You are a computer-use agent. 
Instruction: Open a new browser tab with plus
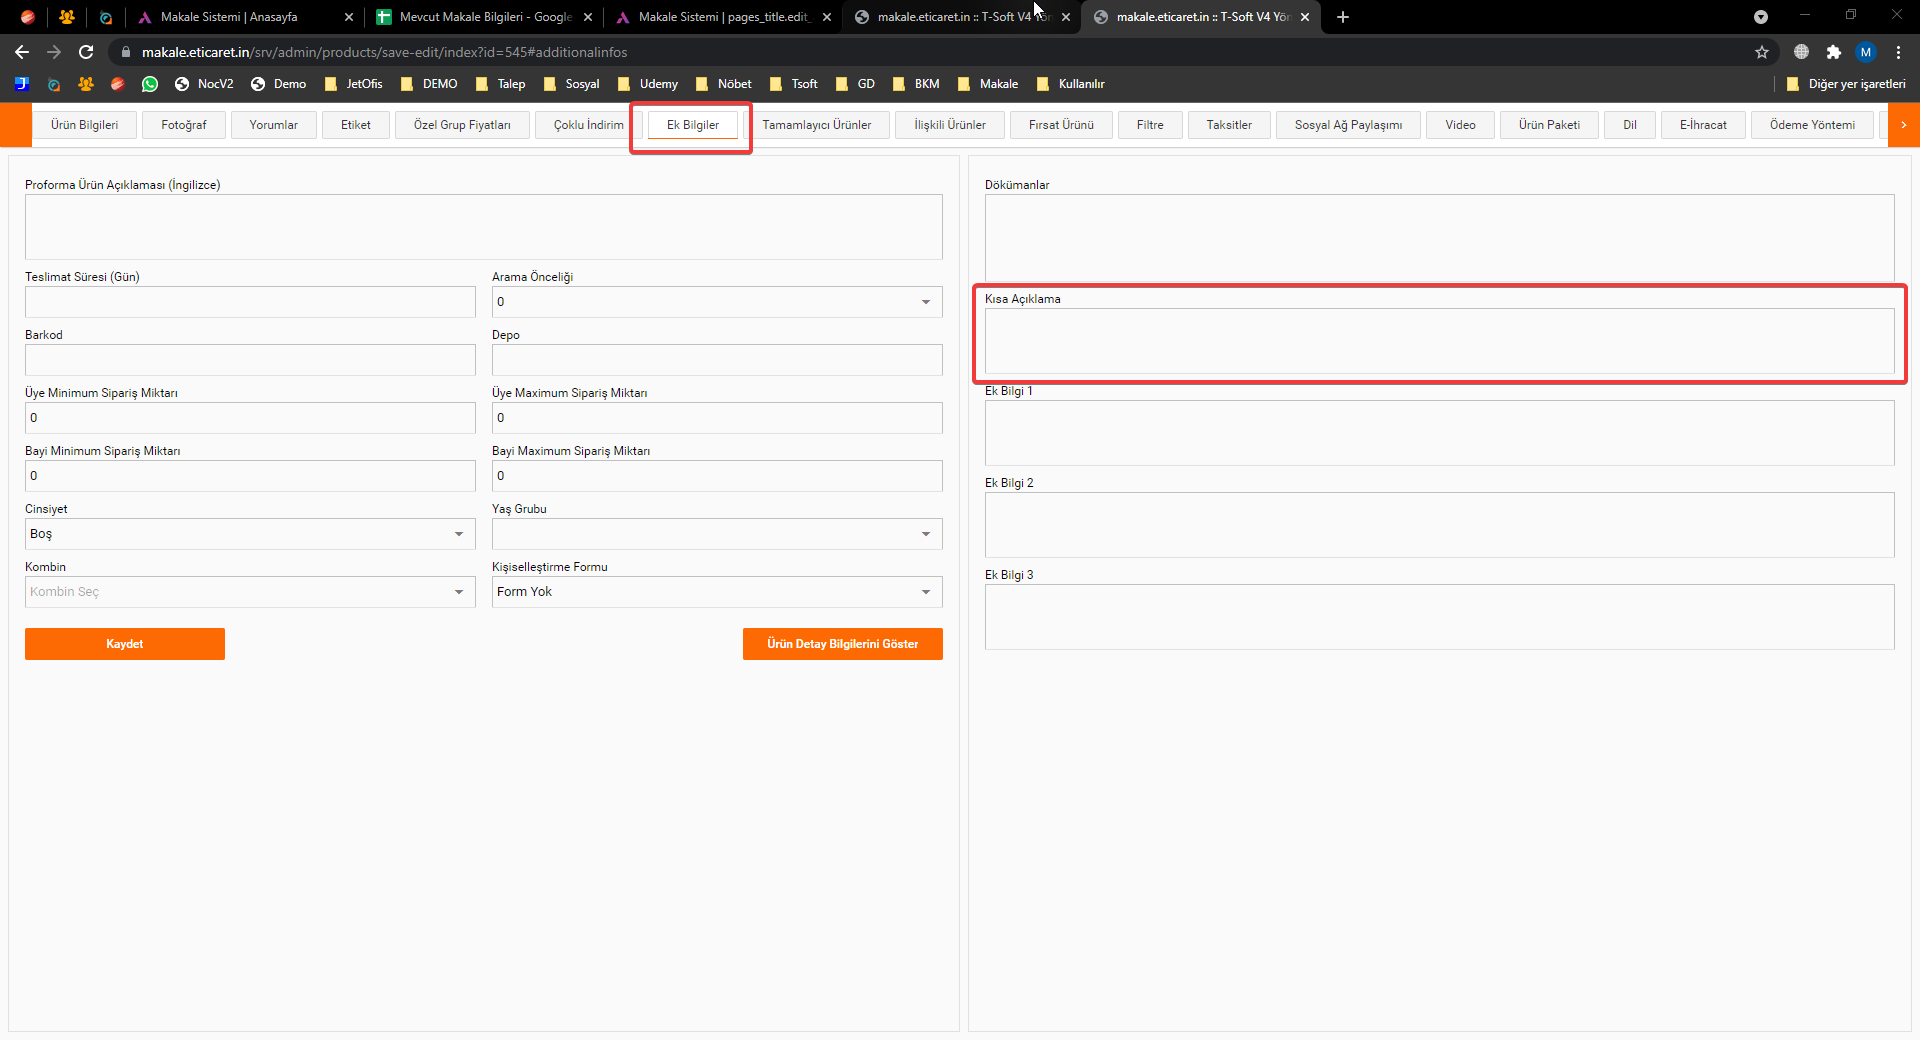(x=1343, y=17)
